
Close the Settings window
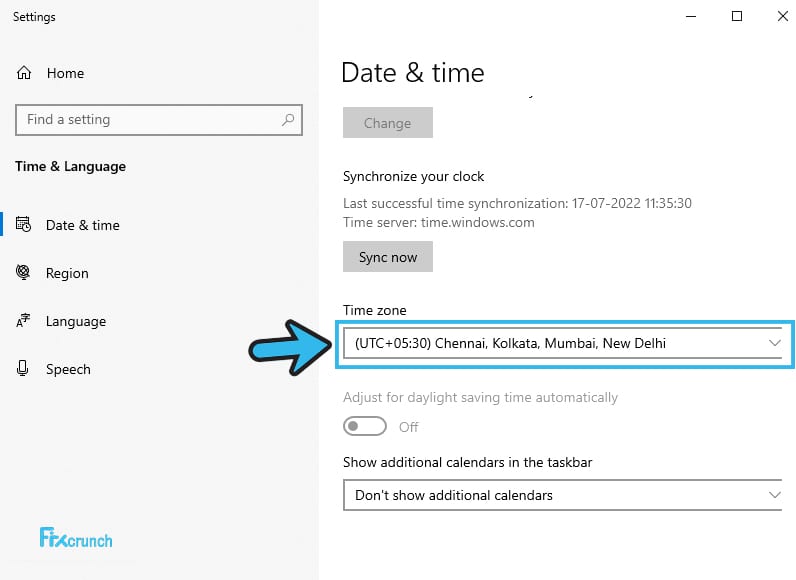pyautogui.click(x=782, y=16)
